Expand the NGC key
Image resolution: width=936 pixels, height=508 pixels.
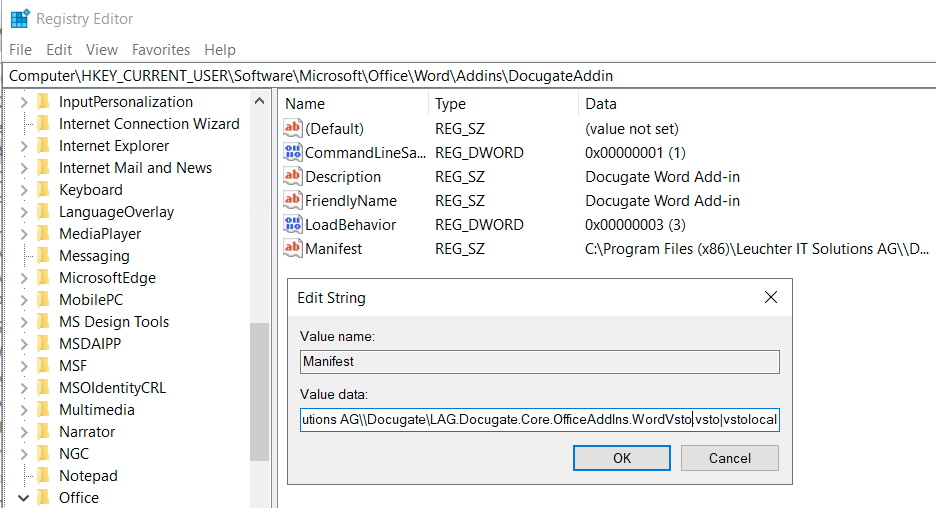[24, 454]
